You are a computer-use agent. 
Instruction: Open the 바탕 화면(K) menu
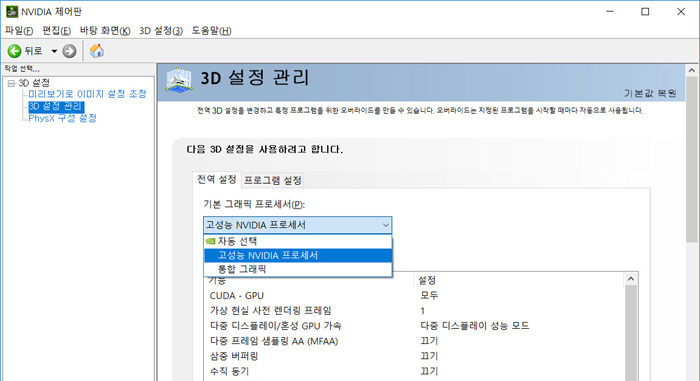(x=105, y=31)
